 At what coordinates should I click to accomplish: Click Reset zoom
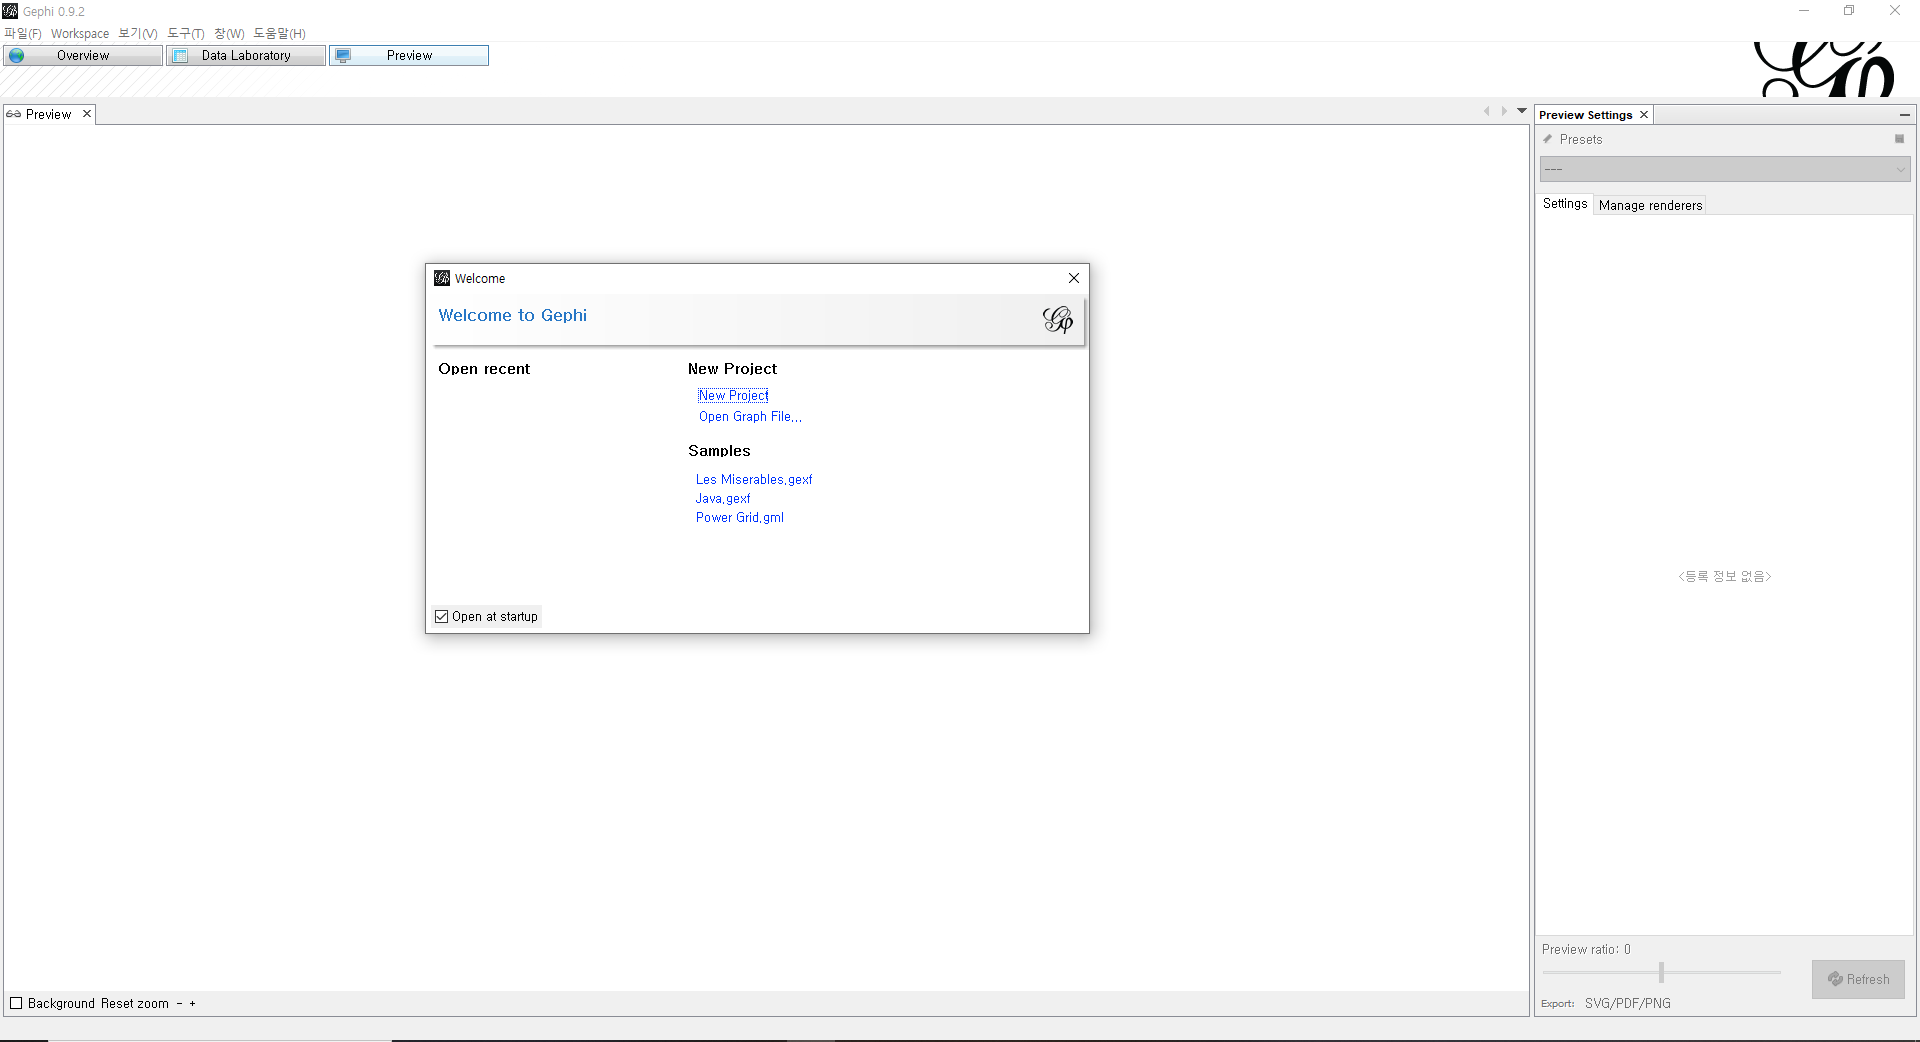(x=135, y=1004)
